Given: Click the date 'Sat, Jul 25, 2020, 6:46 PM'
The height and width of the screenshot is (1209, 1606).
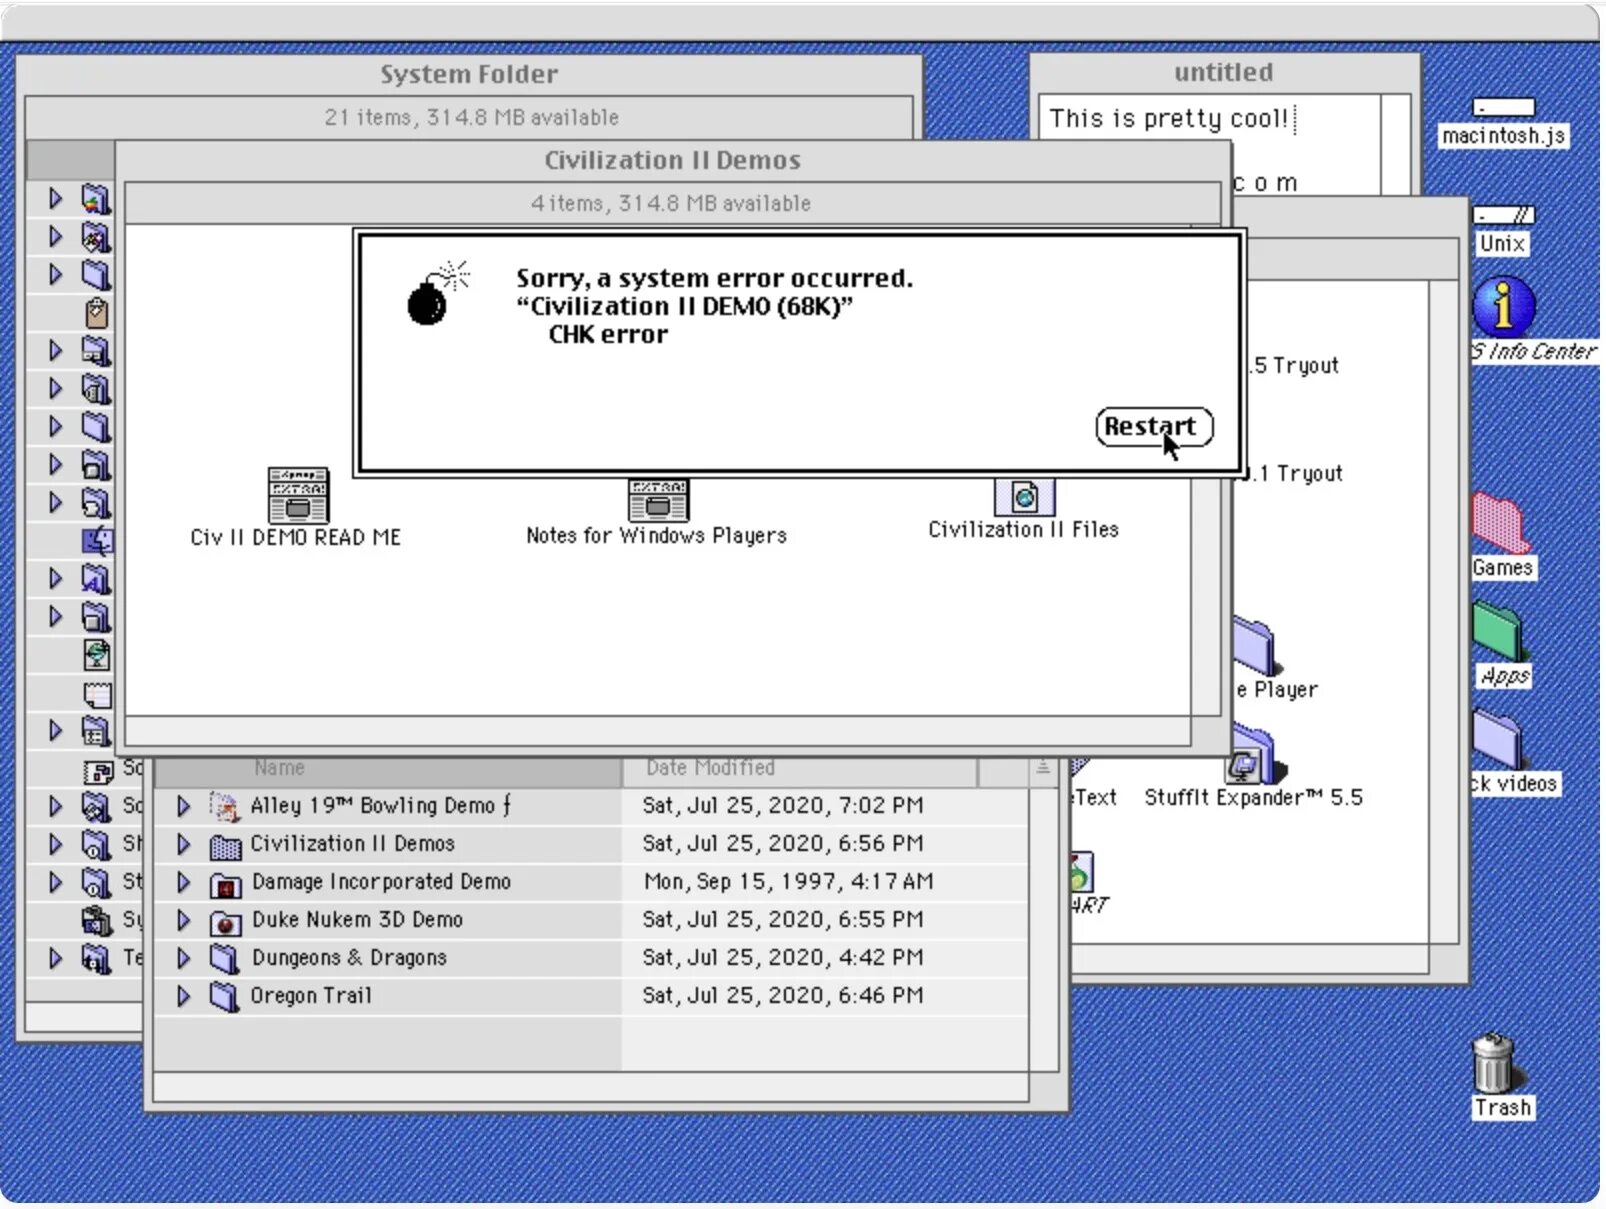Looking at the screenshot, I should 783,996.
